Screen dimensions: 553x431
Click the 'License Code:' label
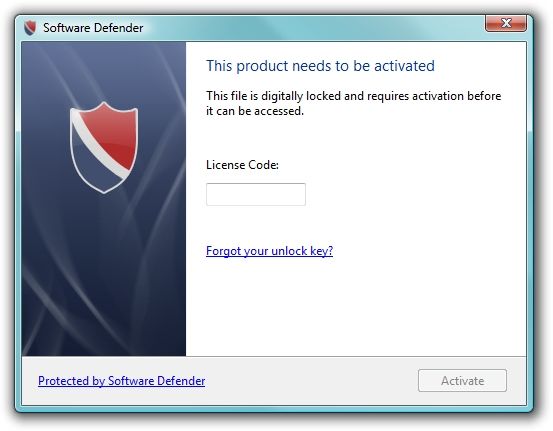point(242,165)
